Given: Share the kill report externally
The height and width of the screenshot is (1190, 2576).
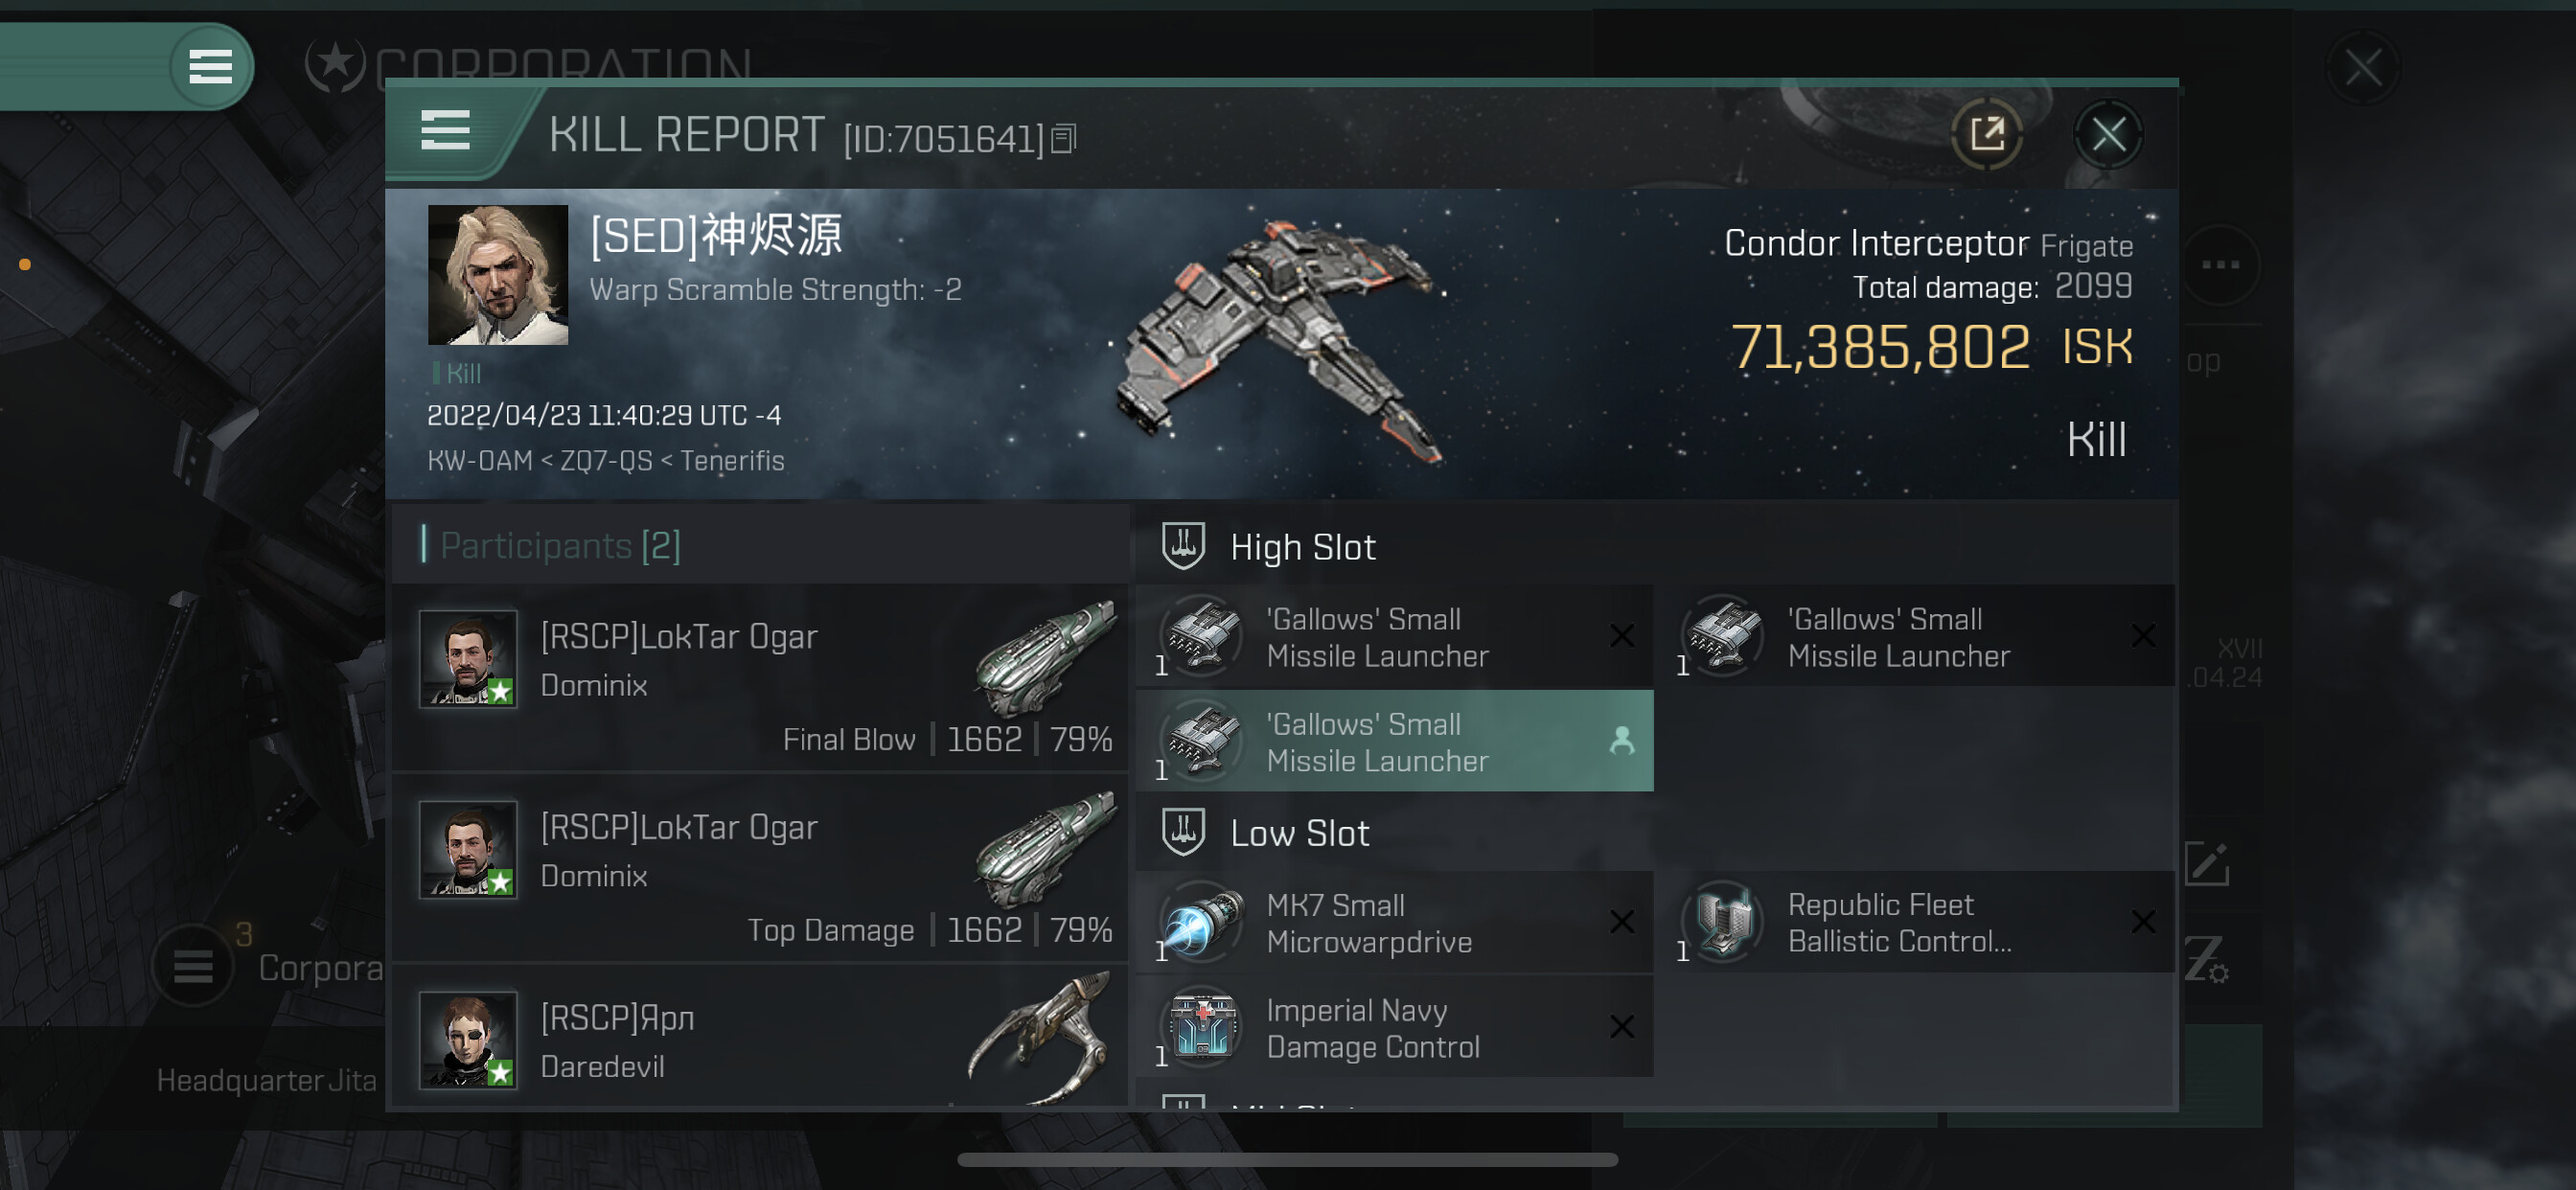Looking at the screenshot, I should 1986,134.
